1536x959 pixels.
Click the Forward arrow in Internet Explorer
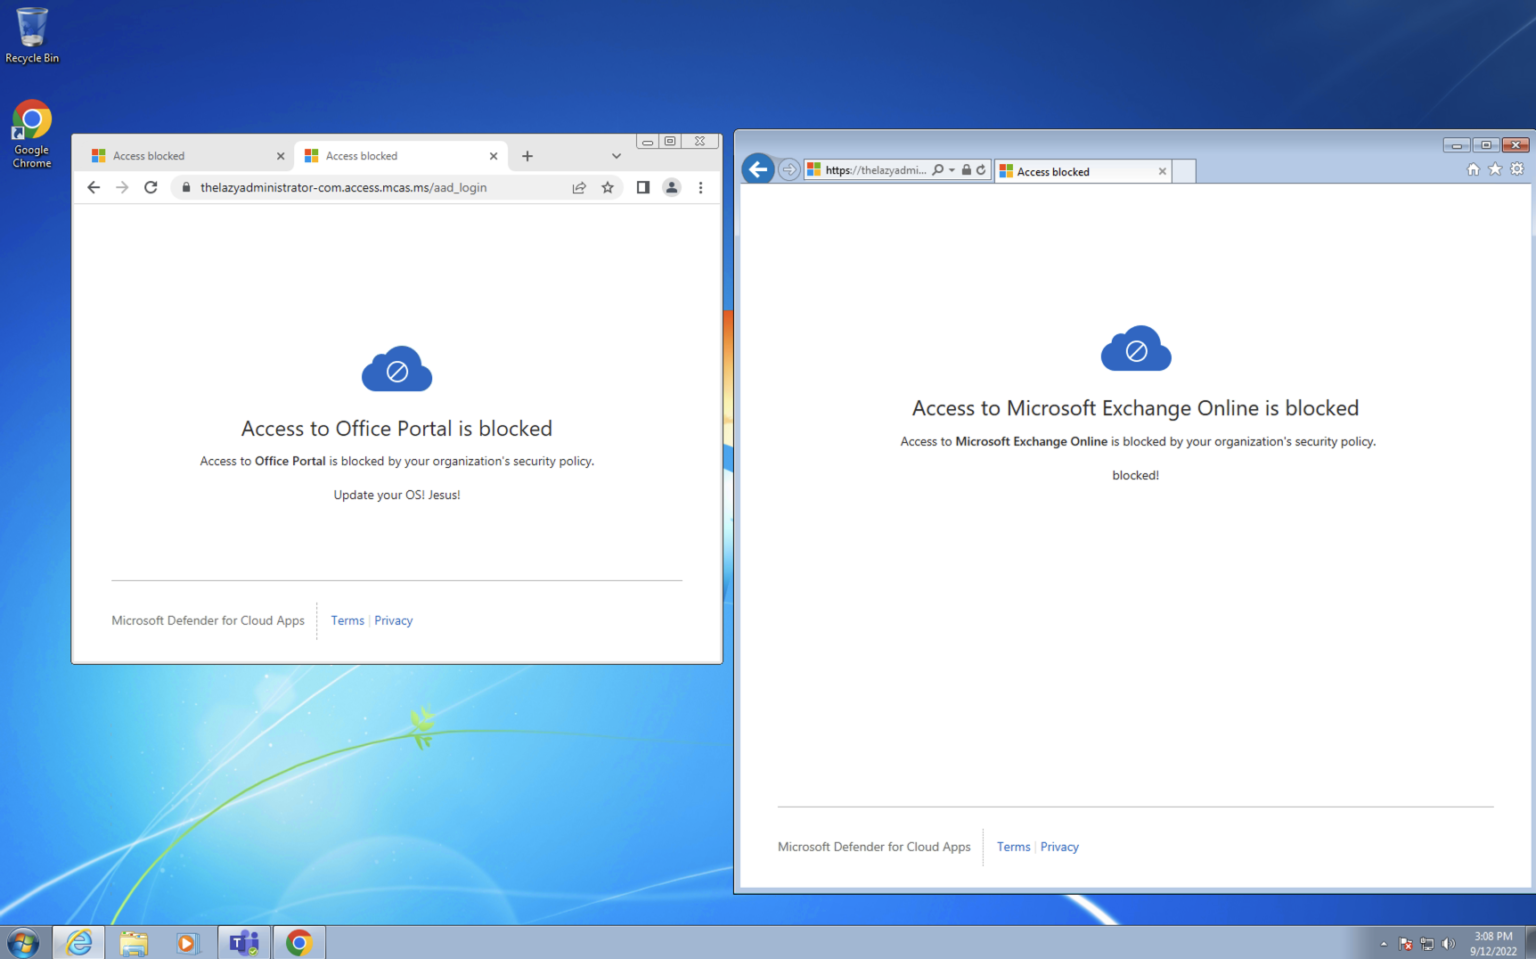[789, 170]
